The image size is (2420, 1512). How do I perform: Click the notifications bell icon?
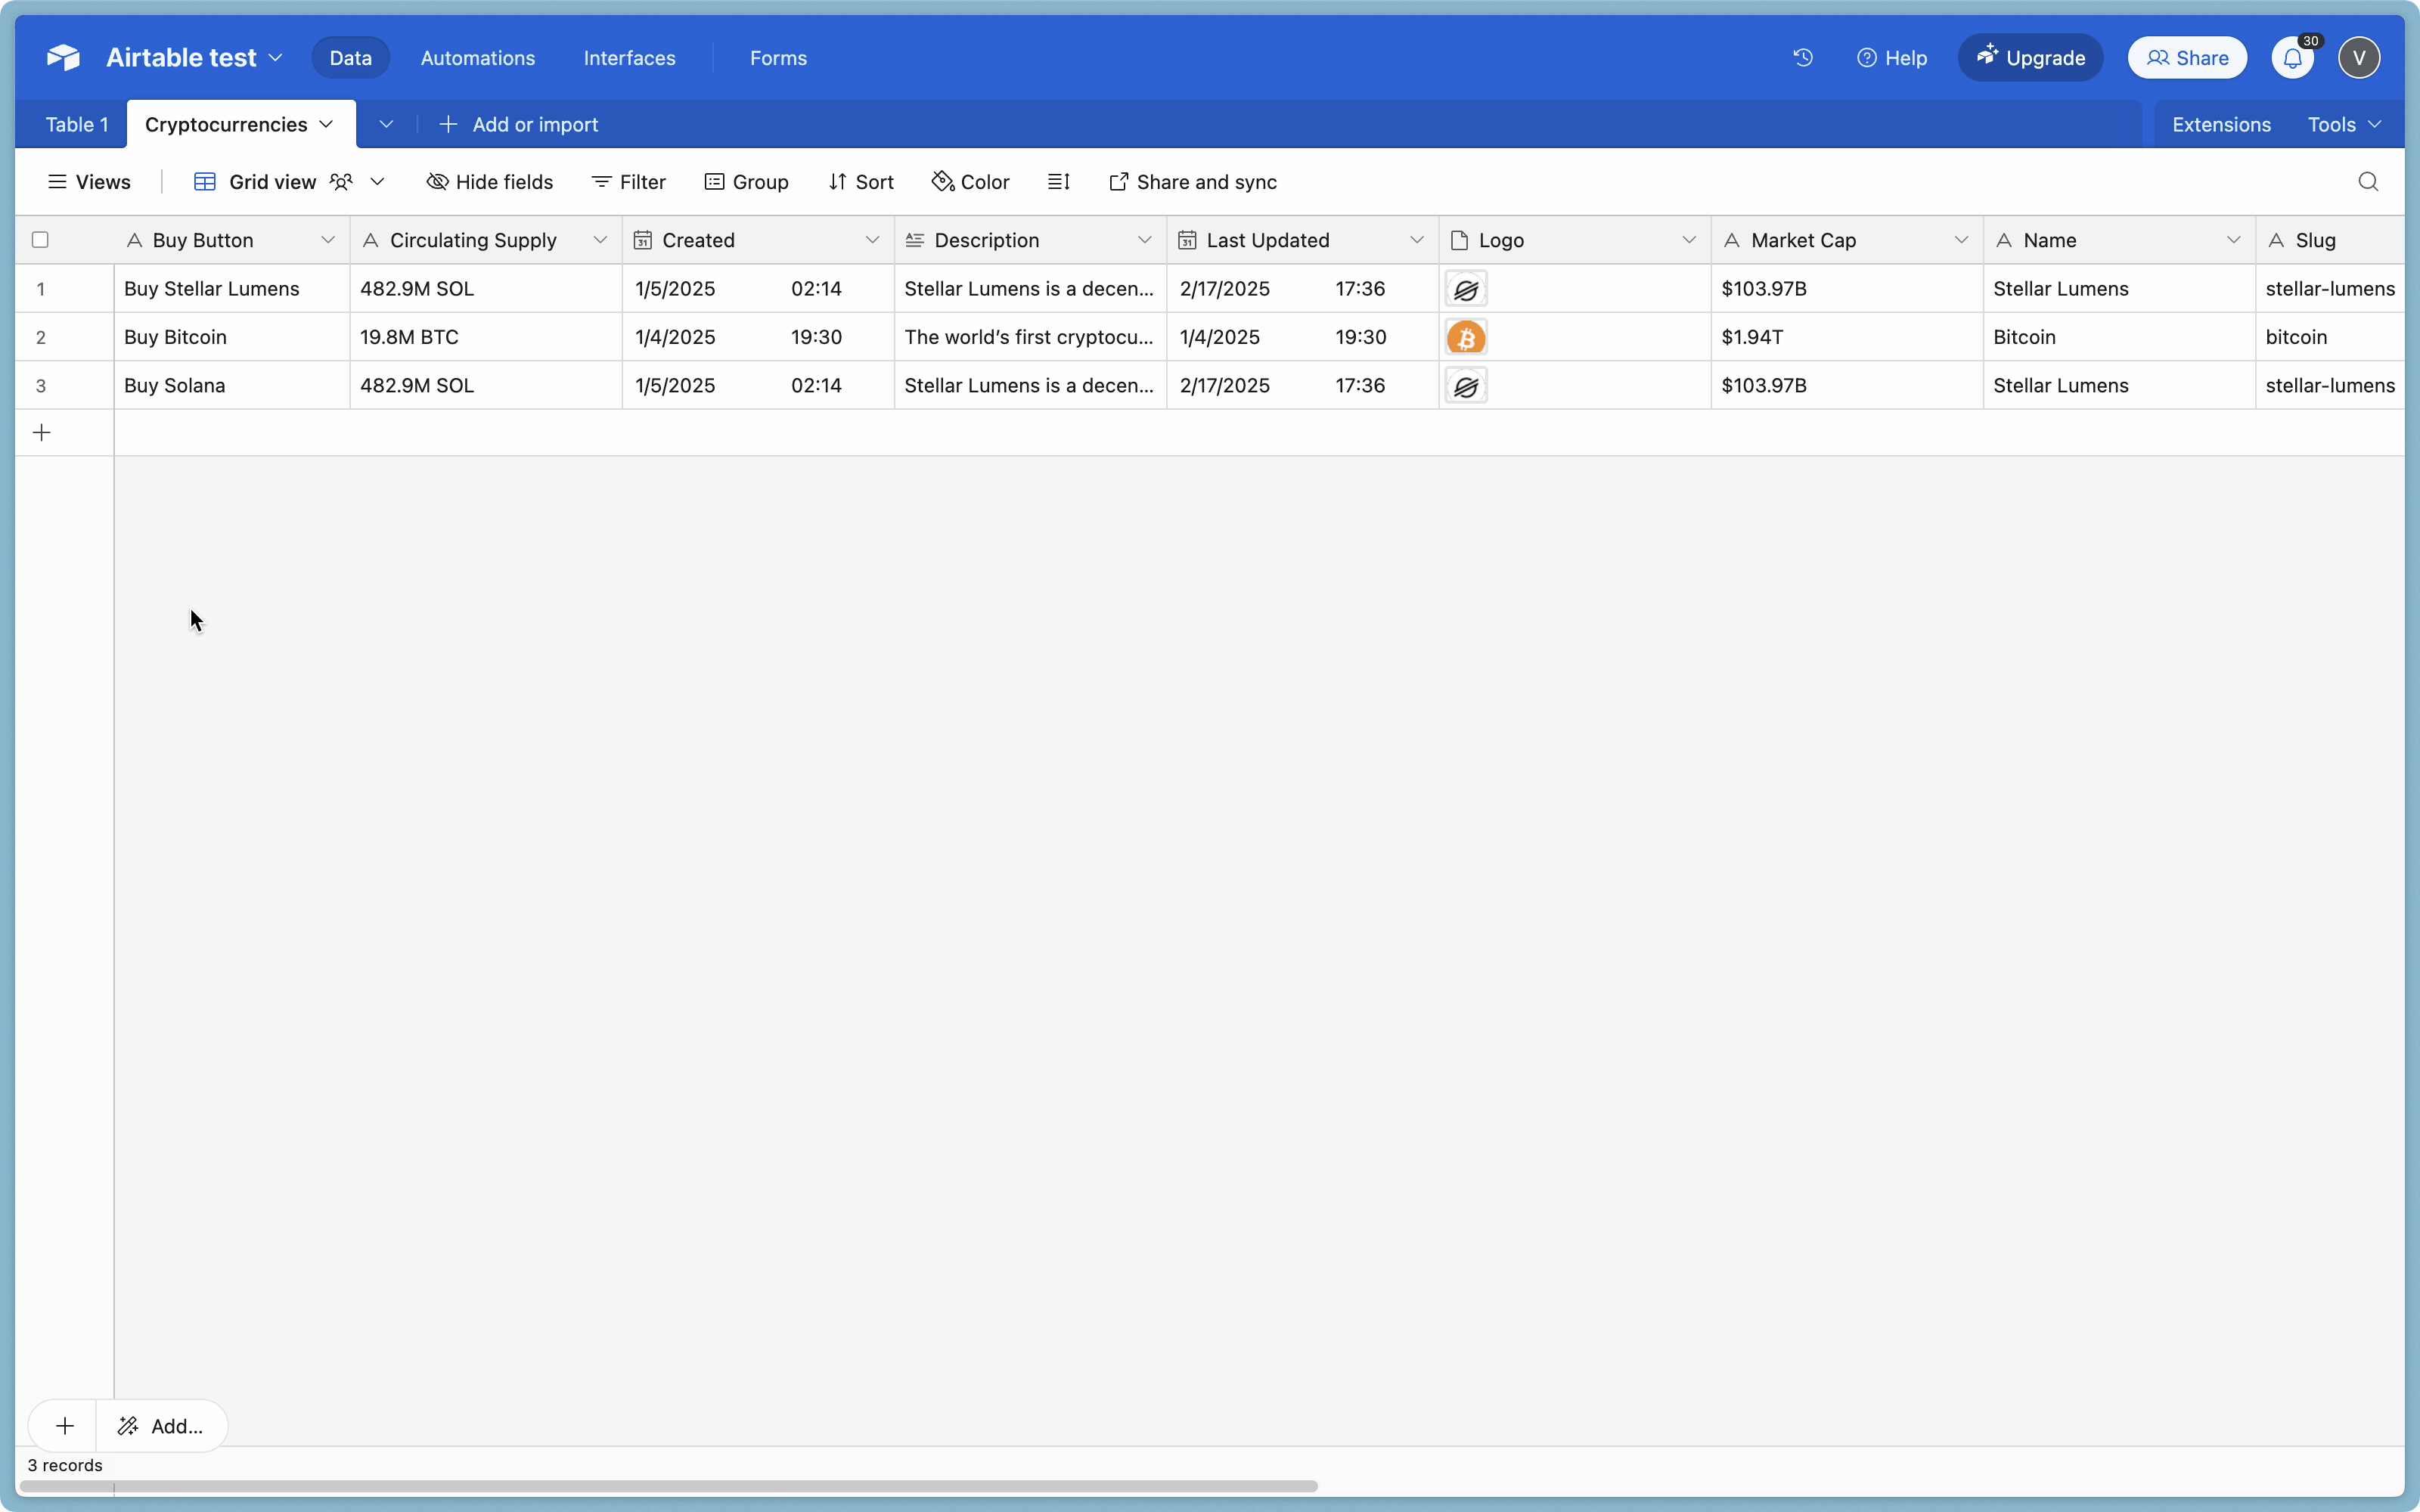click(x=2292, y=58)
